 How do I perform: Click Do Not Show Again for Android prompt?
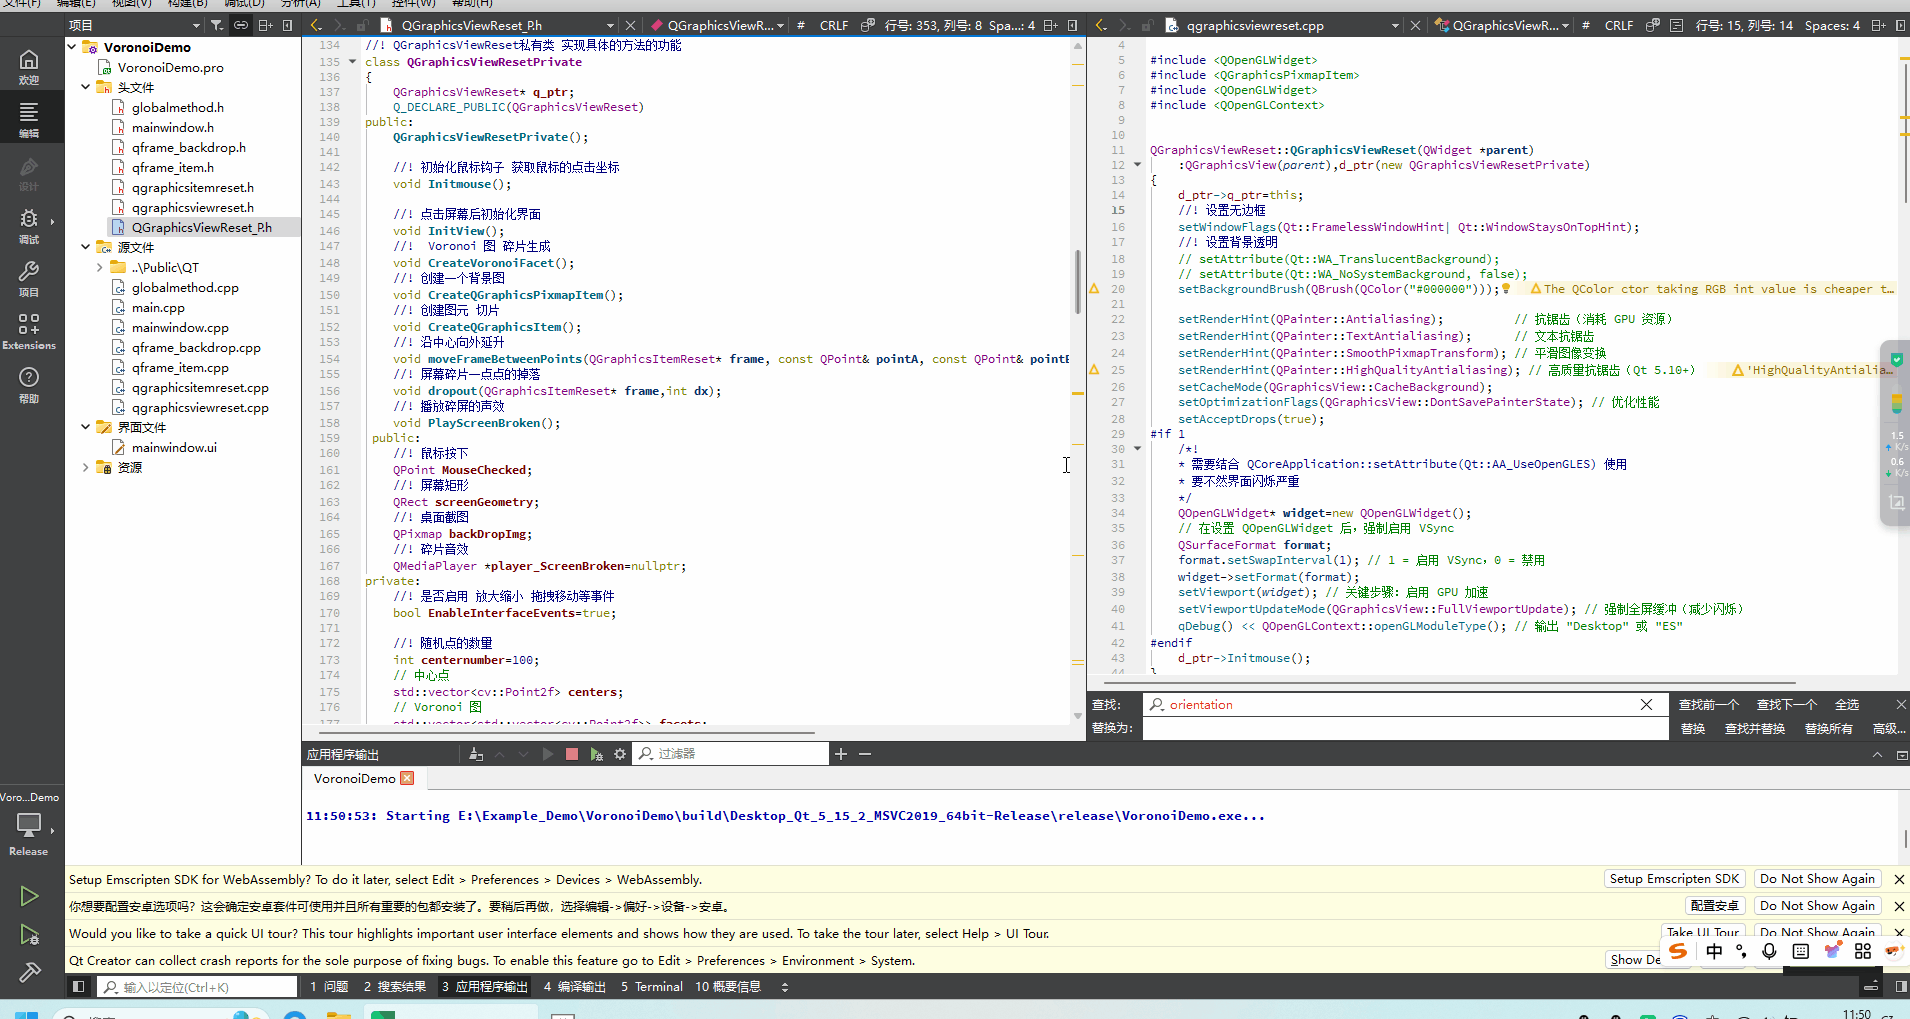[1817, 906]
